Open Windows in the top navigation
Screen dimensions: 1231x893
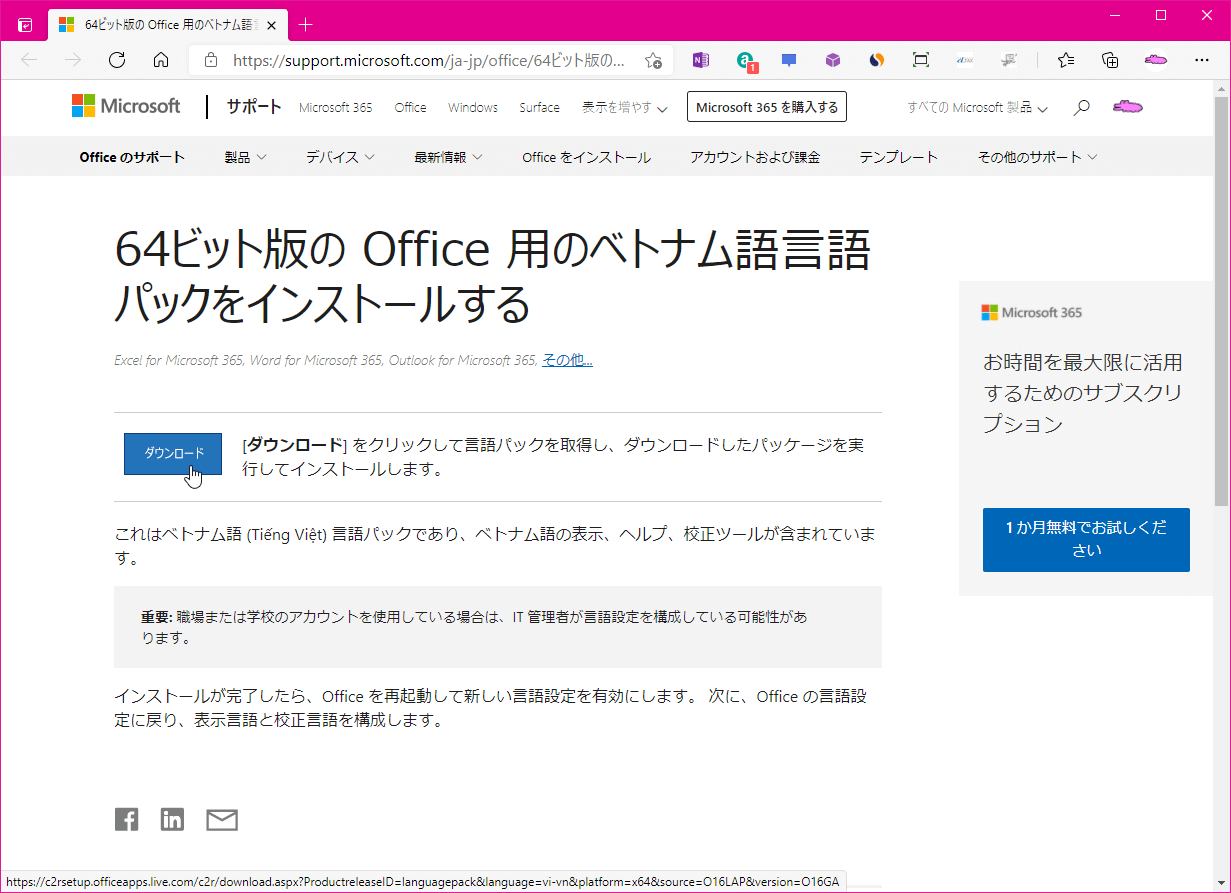click(473, 107)
